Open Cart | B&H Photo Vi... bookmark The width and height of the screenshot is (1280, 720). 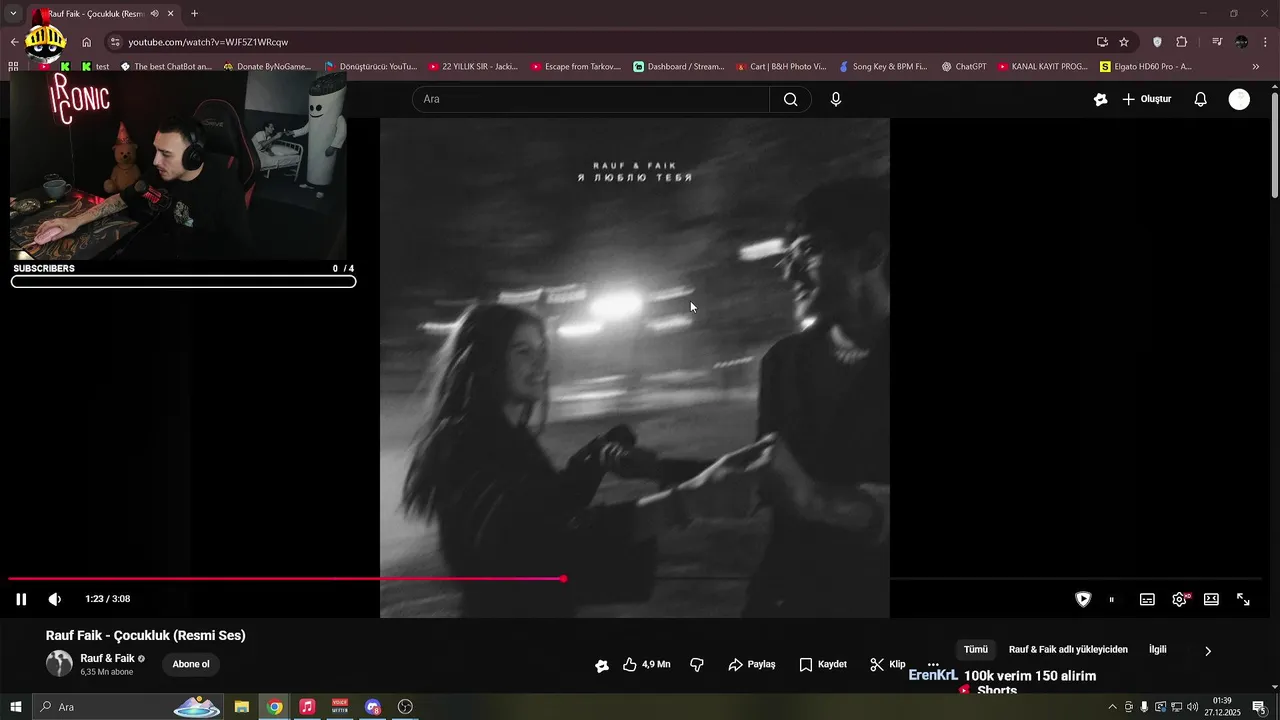click(x=781, y=67)
